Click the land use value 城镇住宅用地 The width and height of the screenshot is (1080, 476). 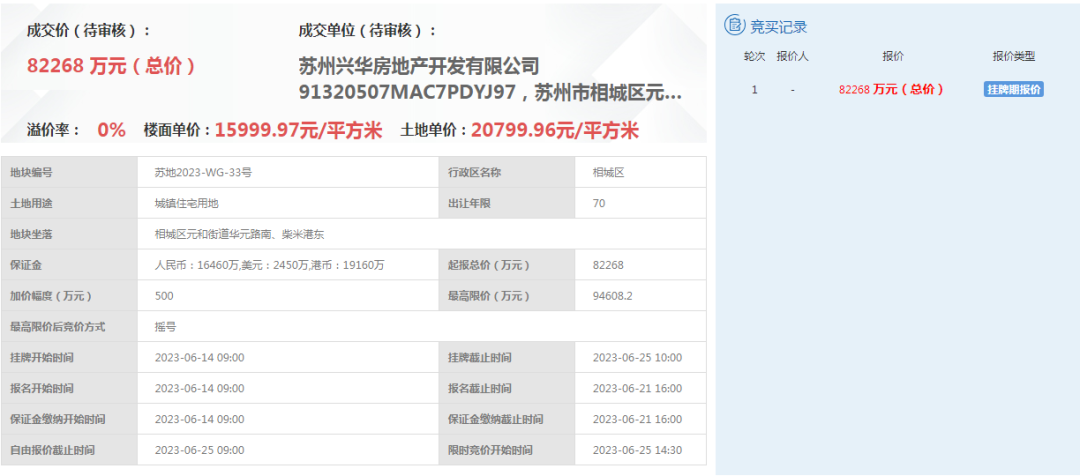tap(187, 203)
